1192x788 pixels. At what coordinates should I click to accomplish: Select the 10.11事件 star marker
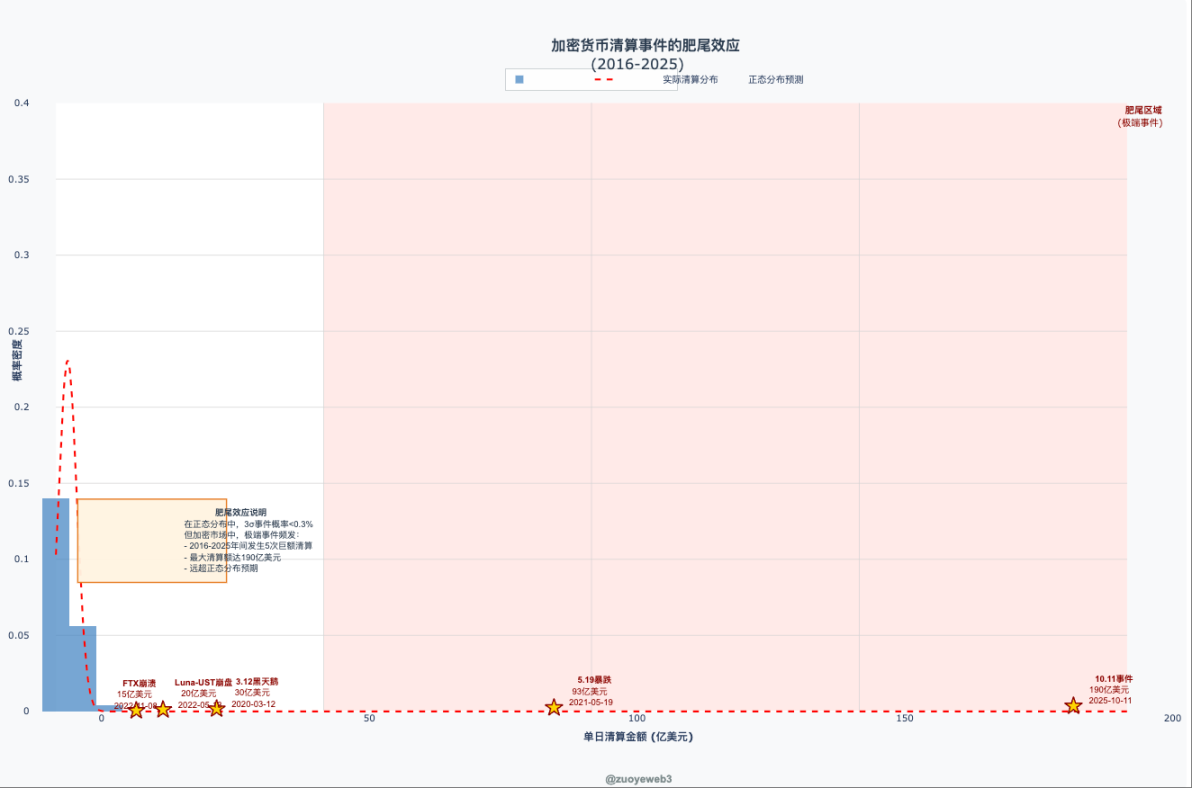click(1073, 705)
